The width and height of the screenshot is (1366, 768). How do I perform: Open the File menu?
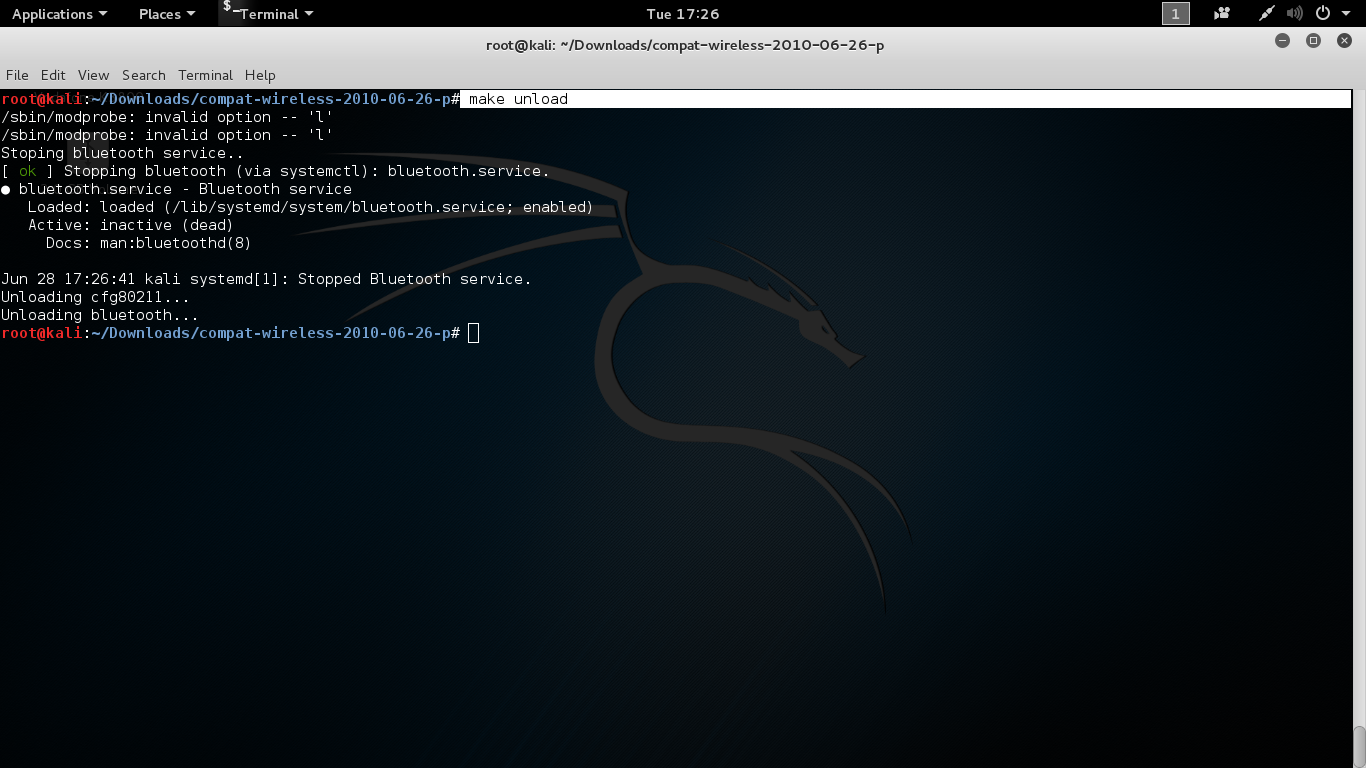16,75
